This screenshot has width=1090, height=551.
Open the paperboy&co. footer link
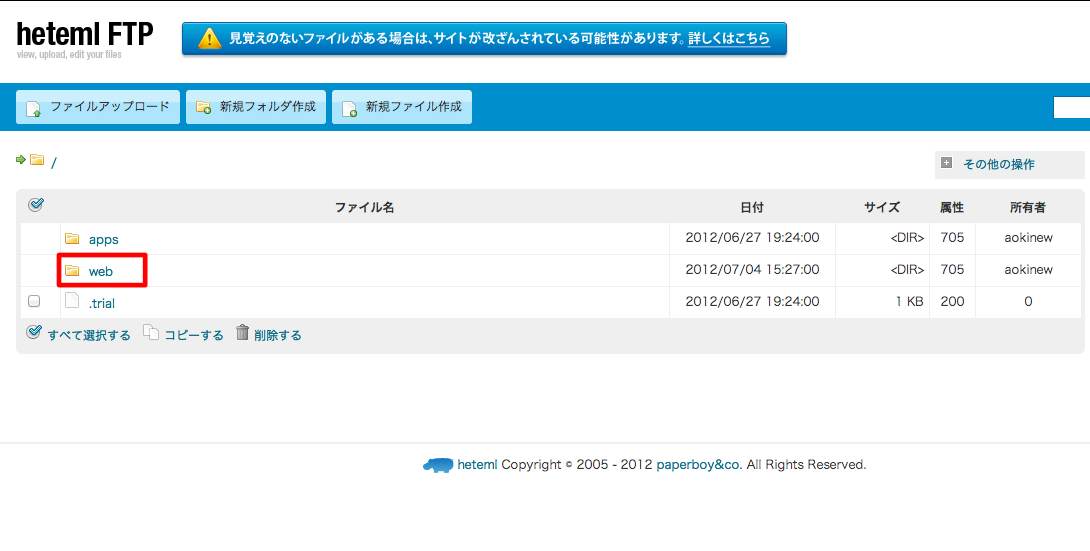pos(699,465)
